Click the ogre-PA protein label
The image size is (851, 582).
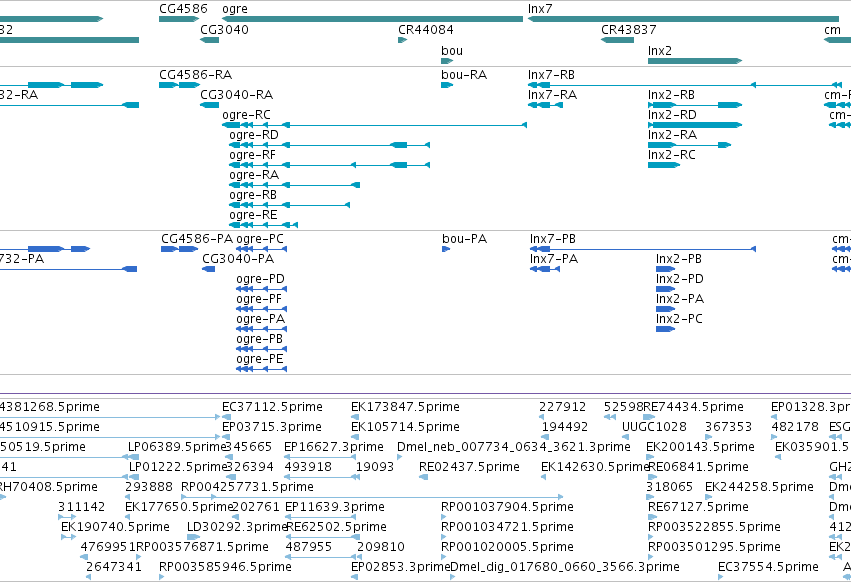pyautogui.click(x=261, y=319)
